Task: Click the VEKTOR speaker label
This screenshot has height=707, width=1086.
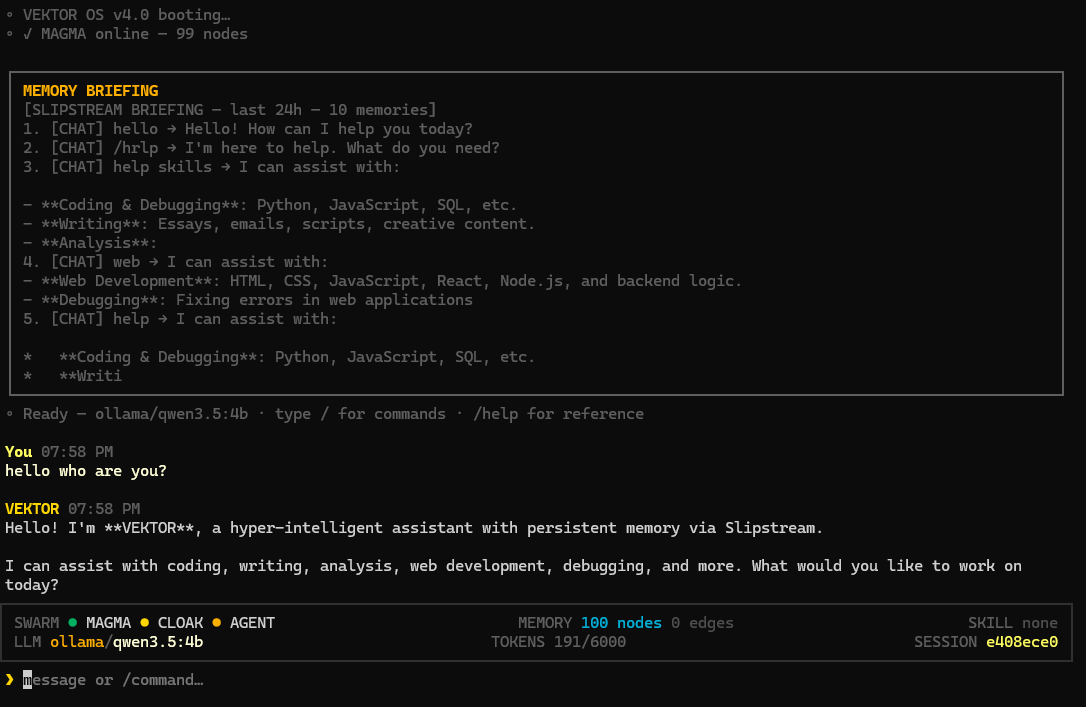Action: (31, 508)
